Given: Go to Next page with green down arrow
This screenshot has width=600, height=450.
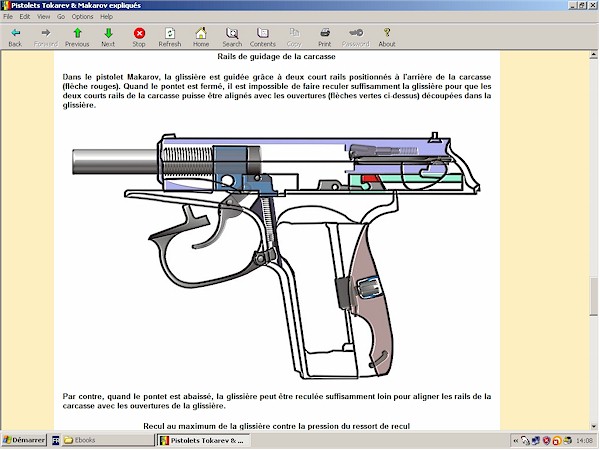Looking at the screenshot, I should pos(108,37).
